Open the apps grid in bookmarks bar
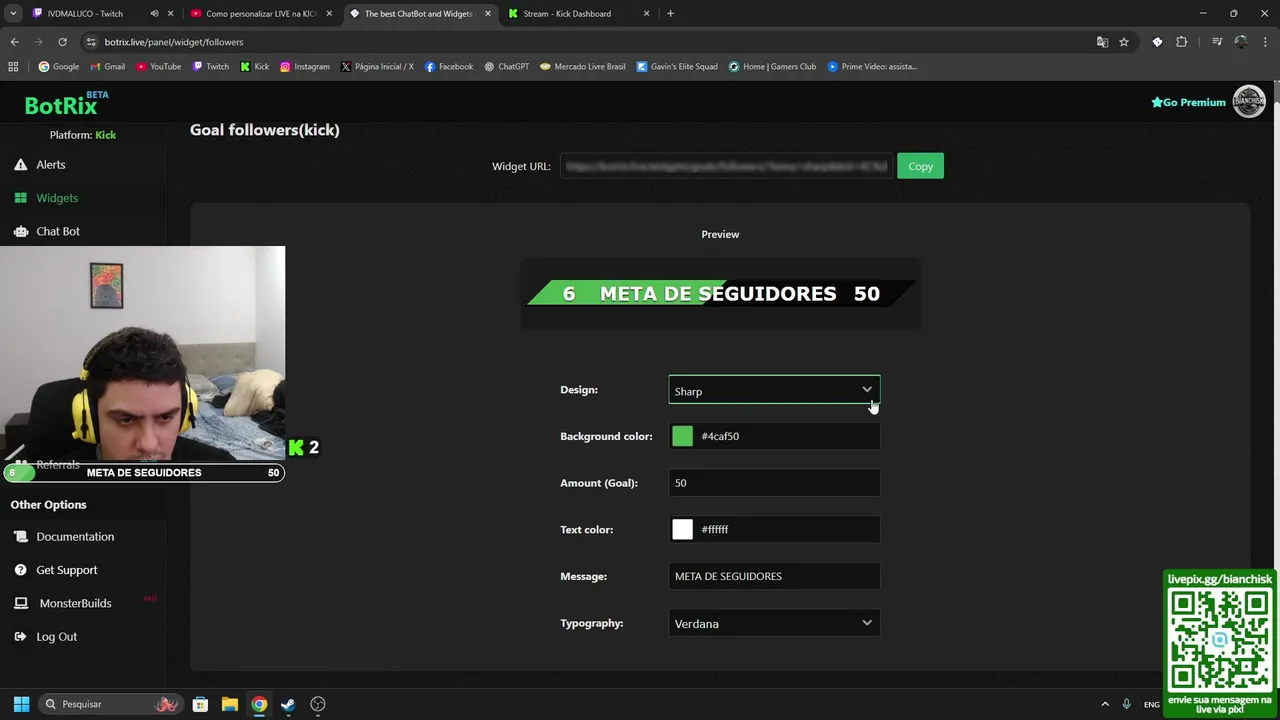 13,67
